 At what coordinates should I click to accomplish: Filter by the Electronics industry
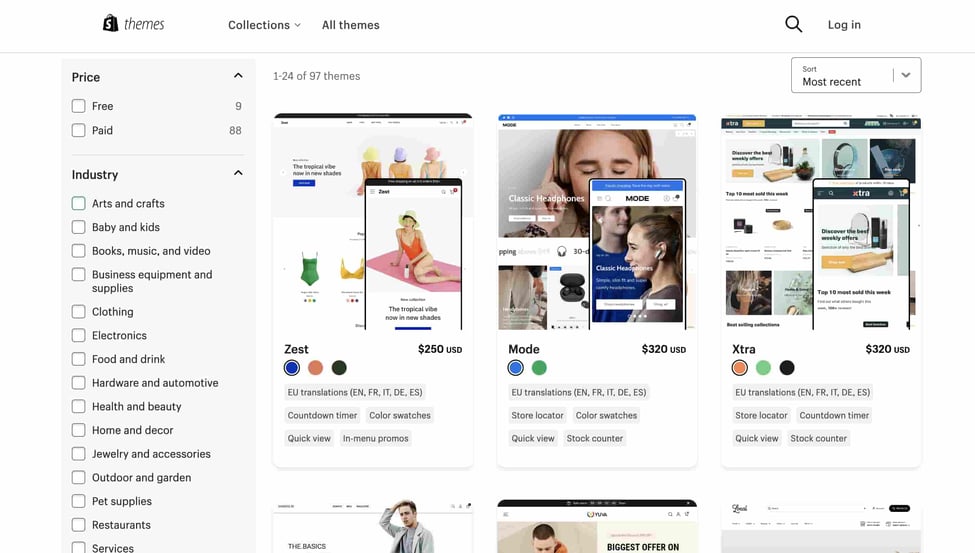(x=79, y=336)
